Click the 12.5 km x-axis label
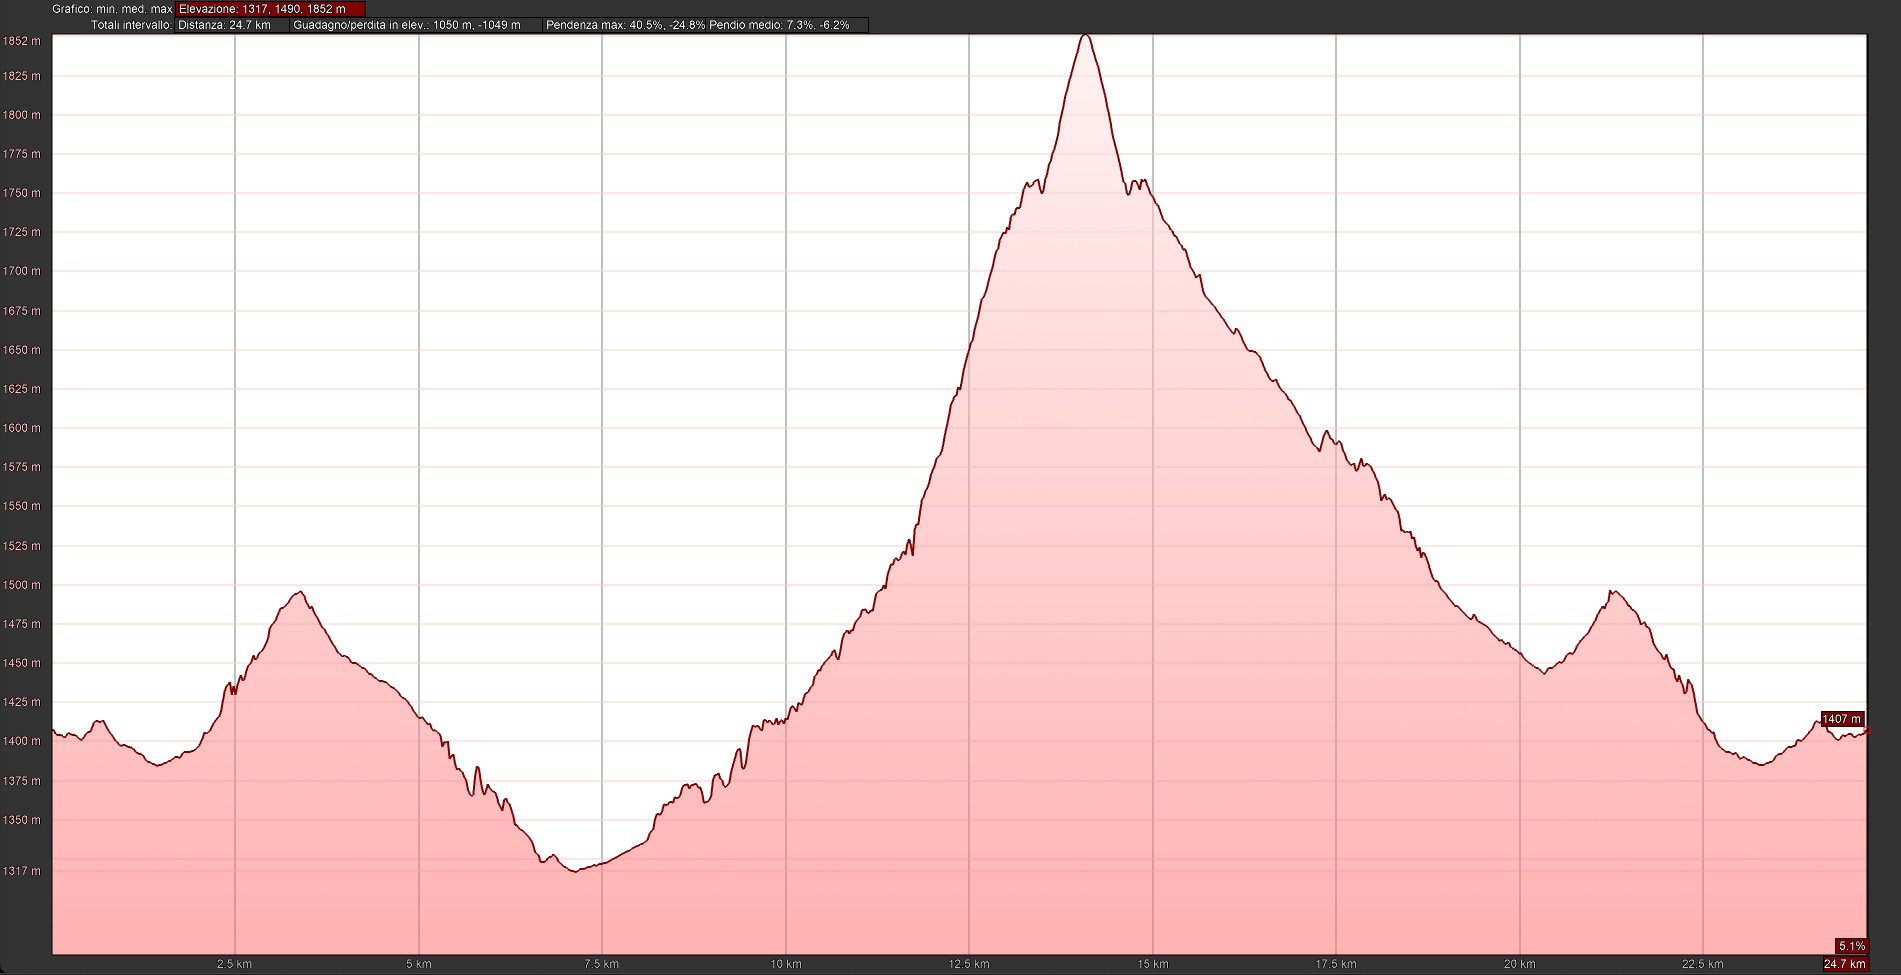Screen dimensions: 1901x975 [968, 964]
